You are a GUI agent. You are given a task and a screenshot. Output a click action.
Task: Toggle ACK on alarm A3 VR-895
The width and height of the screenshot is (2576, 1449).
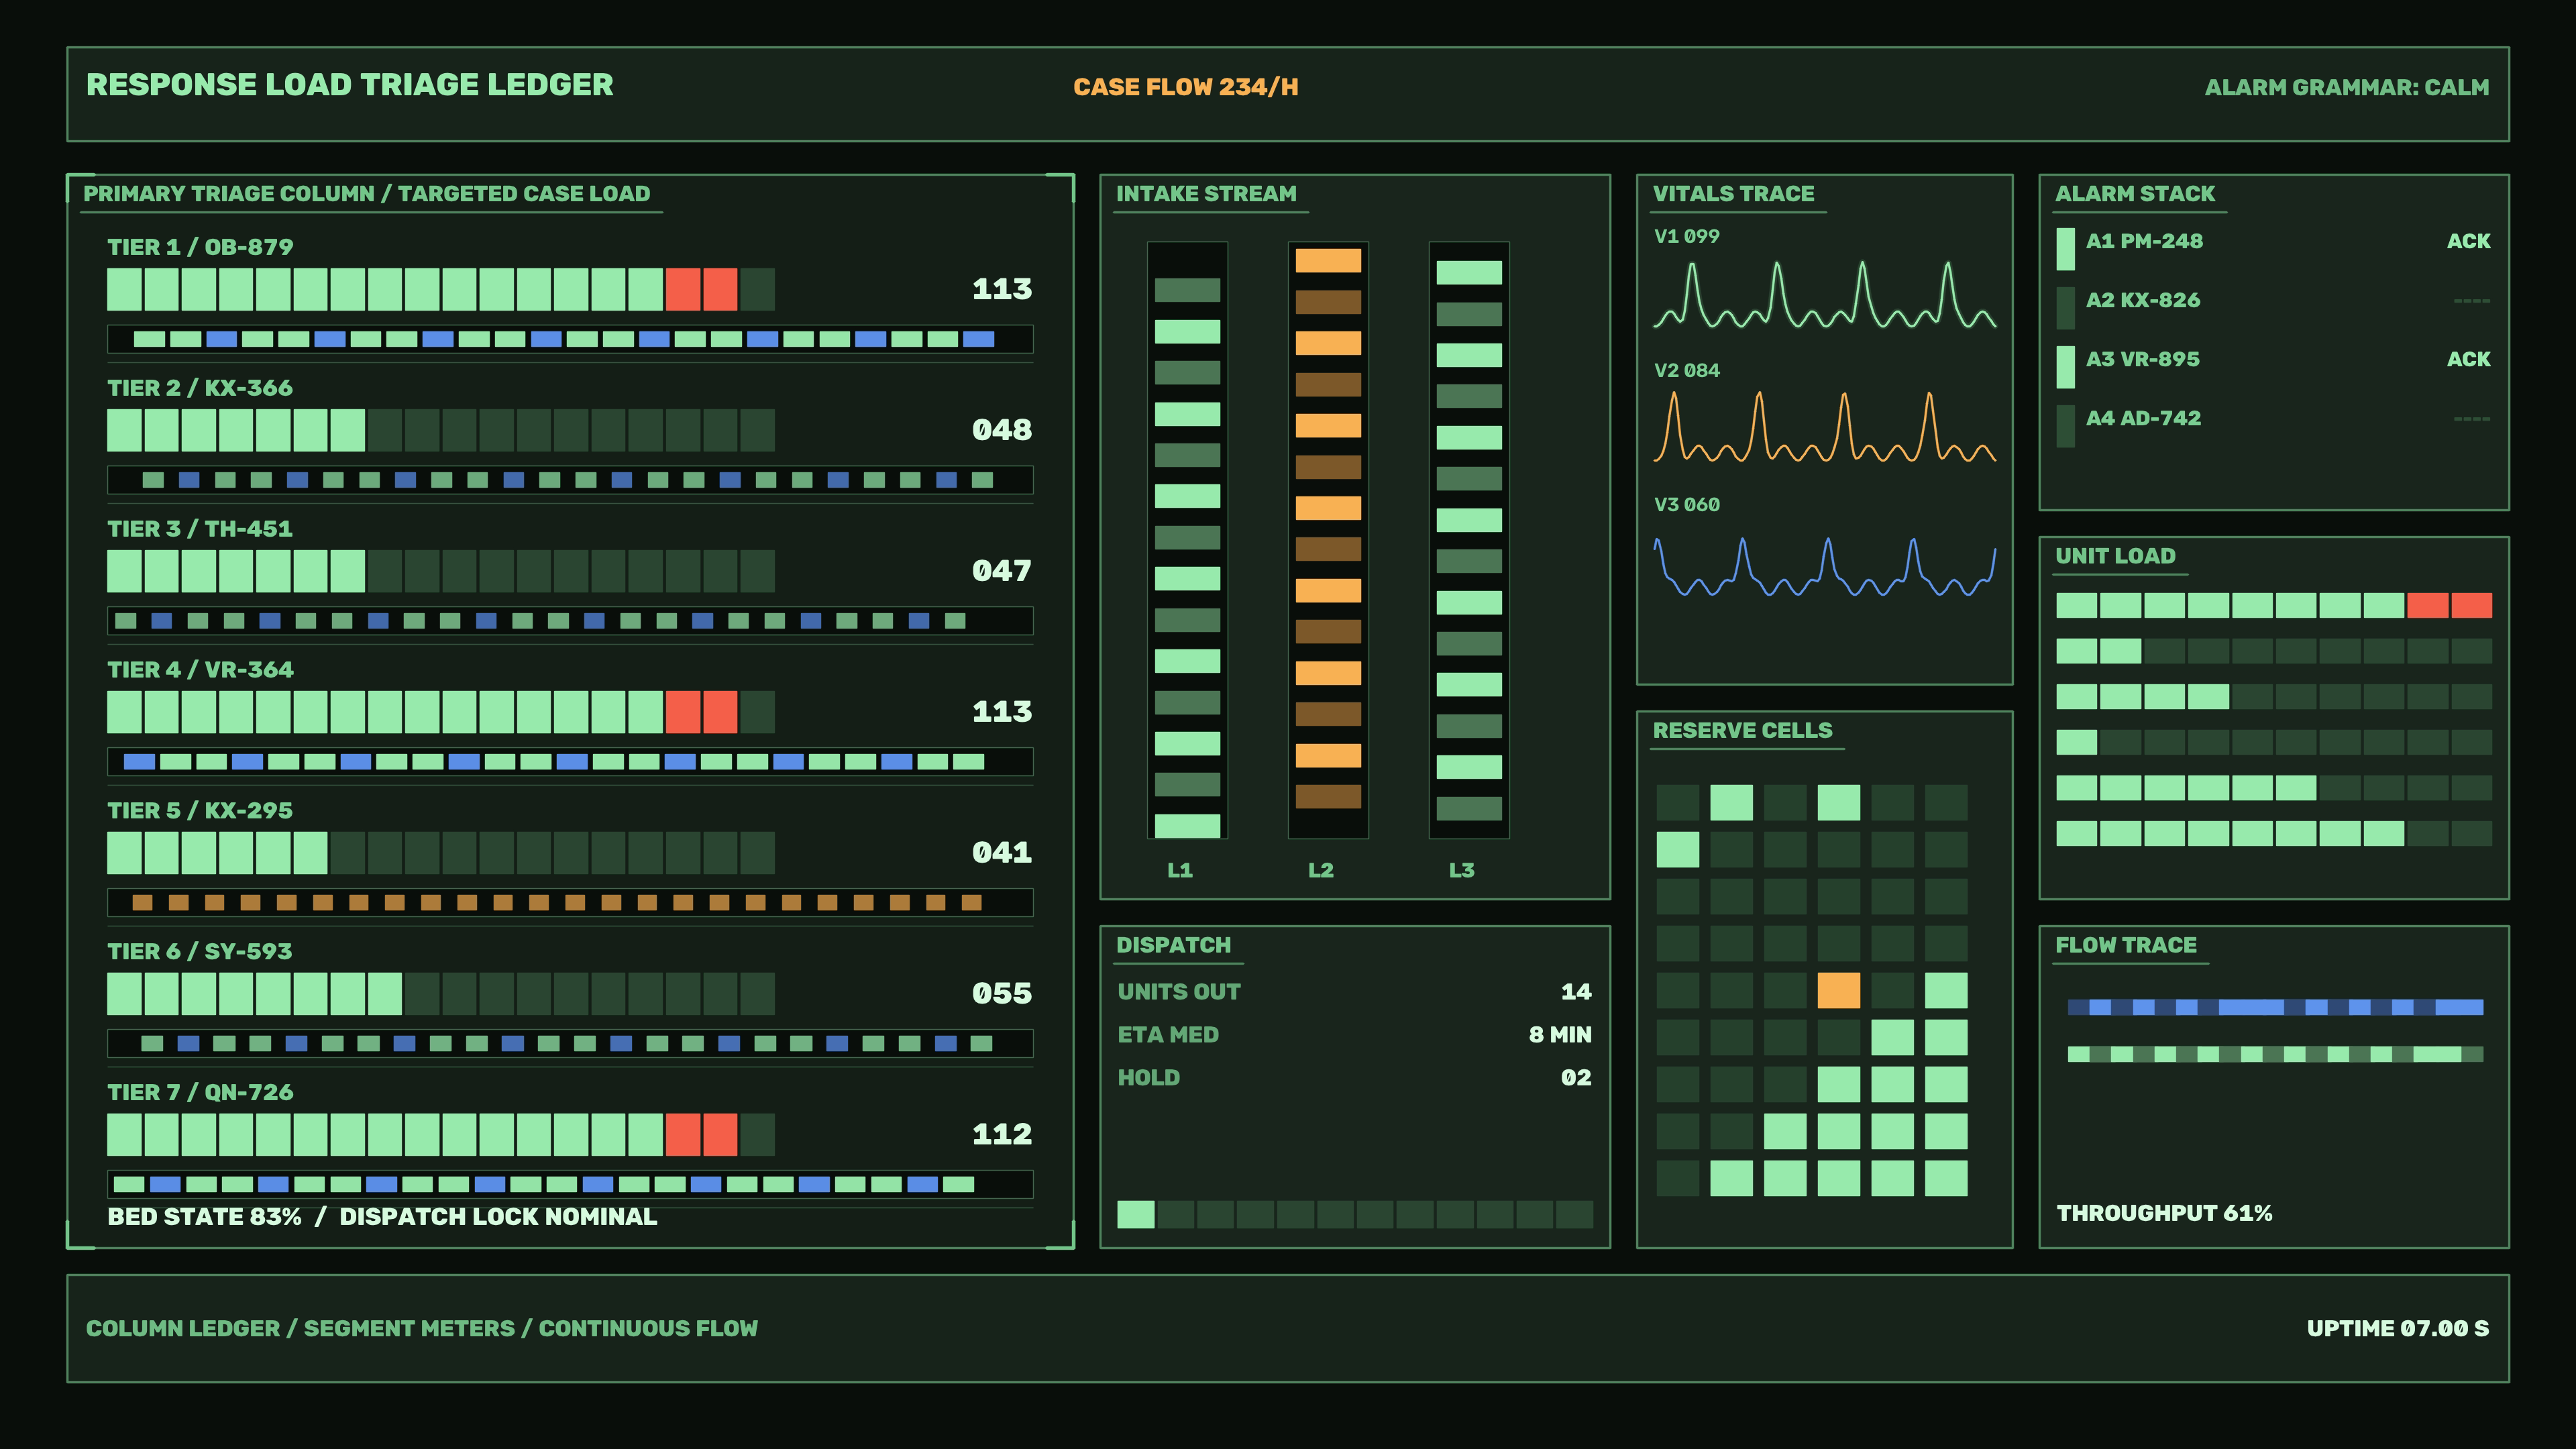click(2468, 359)
